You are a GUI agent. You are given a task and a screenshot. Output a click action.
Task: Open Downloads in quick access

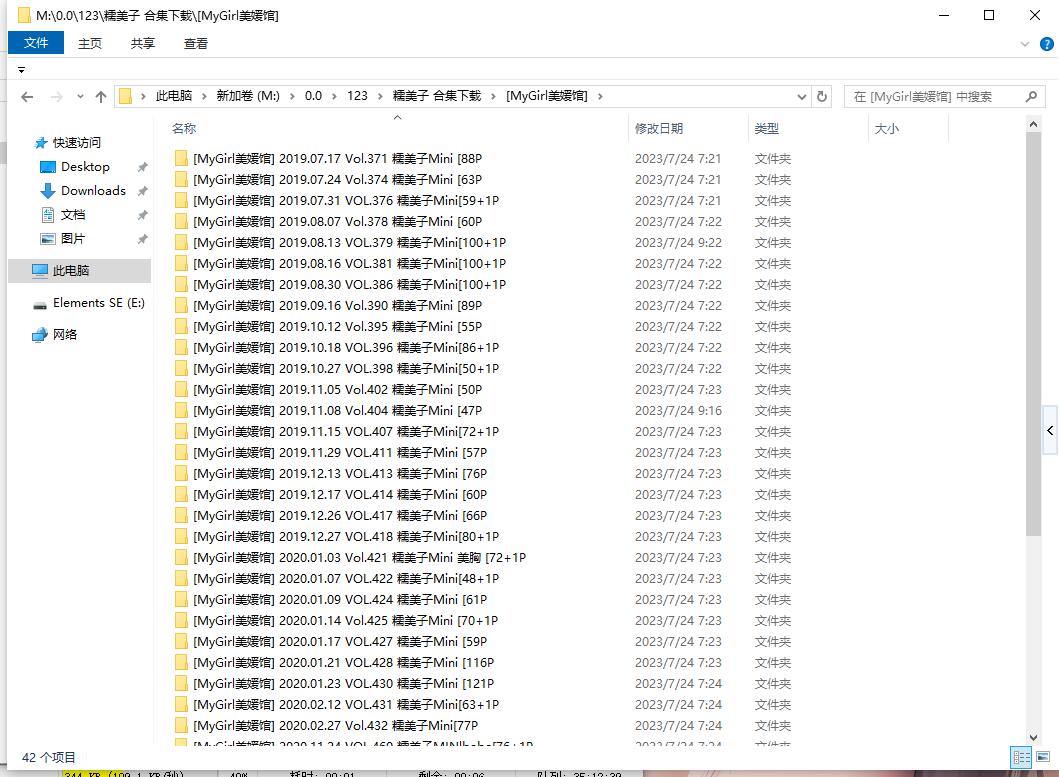pyautogui.click(x=93, y=191)
